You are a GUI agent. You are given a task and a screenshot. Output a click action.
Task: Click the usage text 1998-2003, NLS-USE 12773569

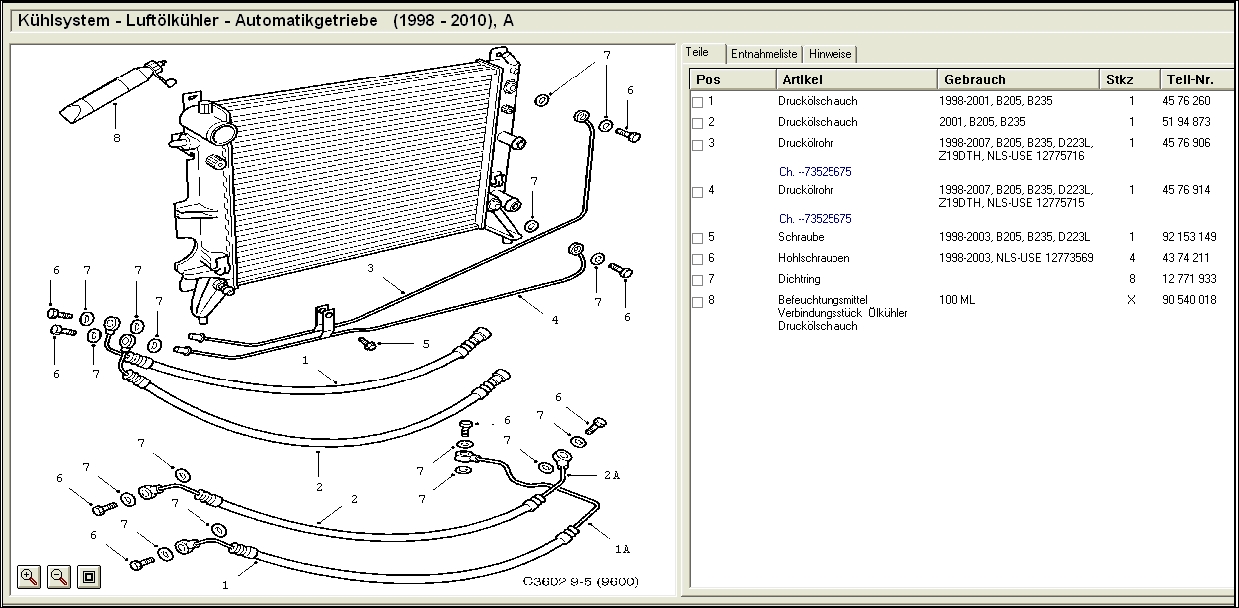(1017, 258)
